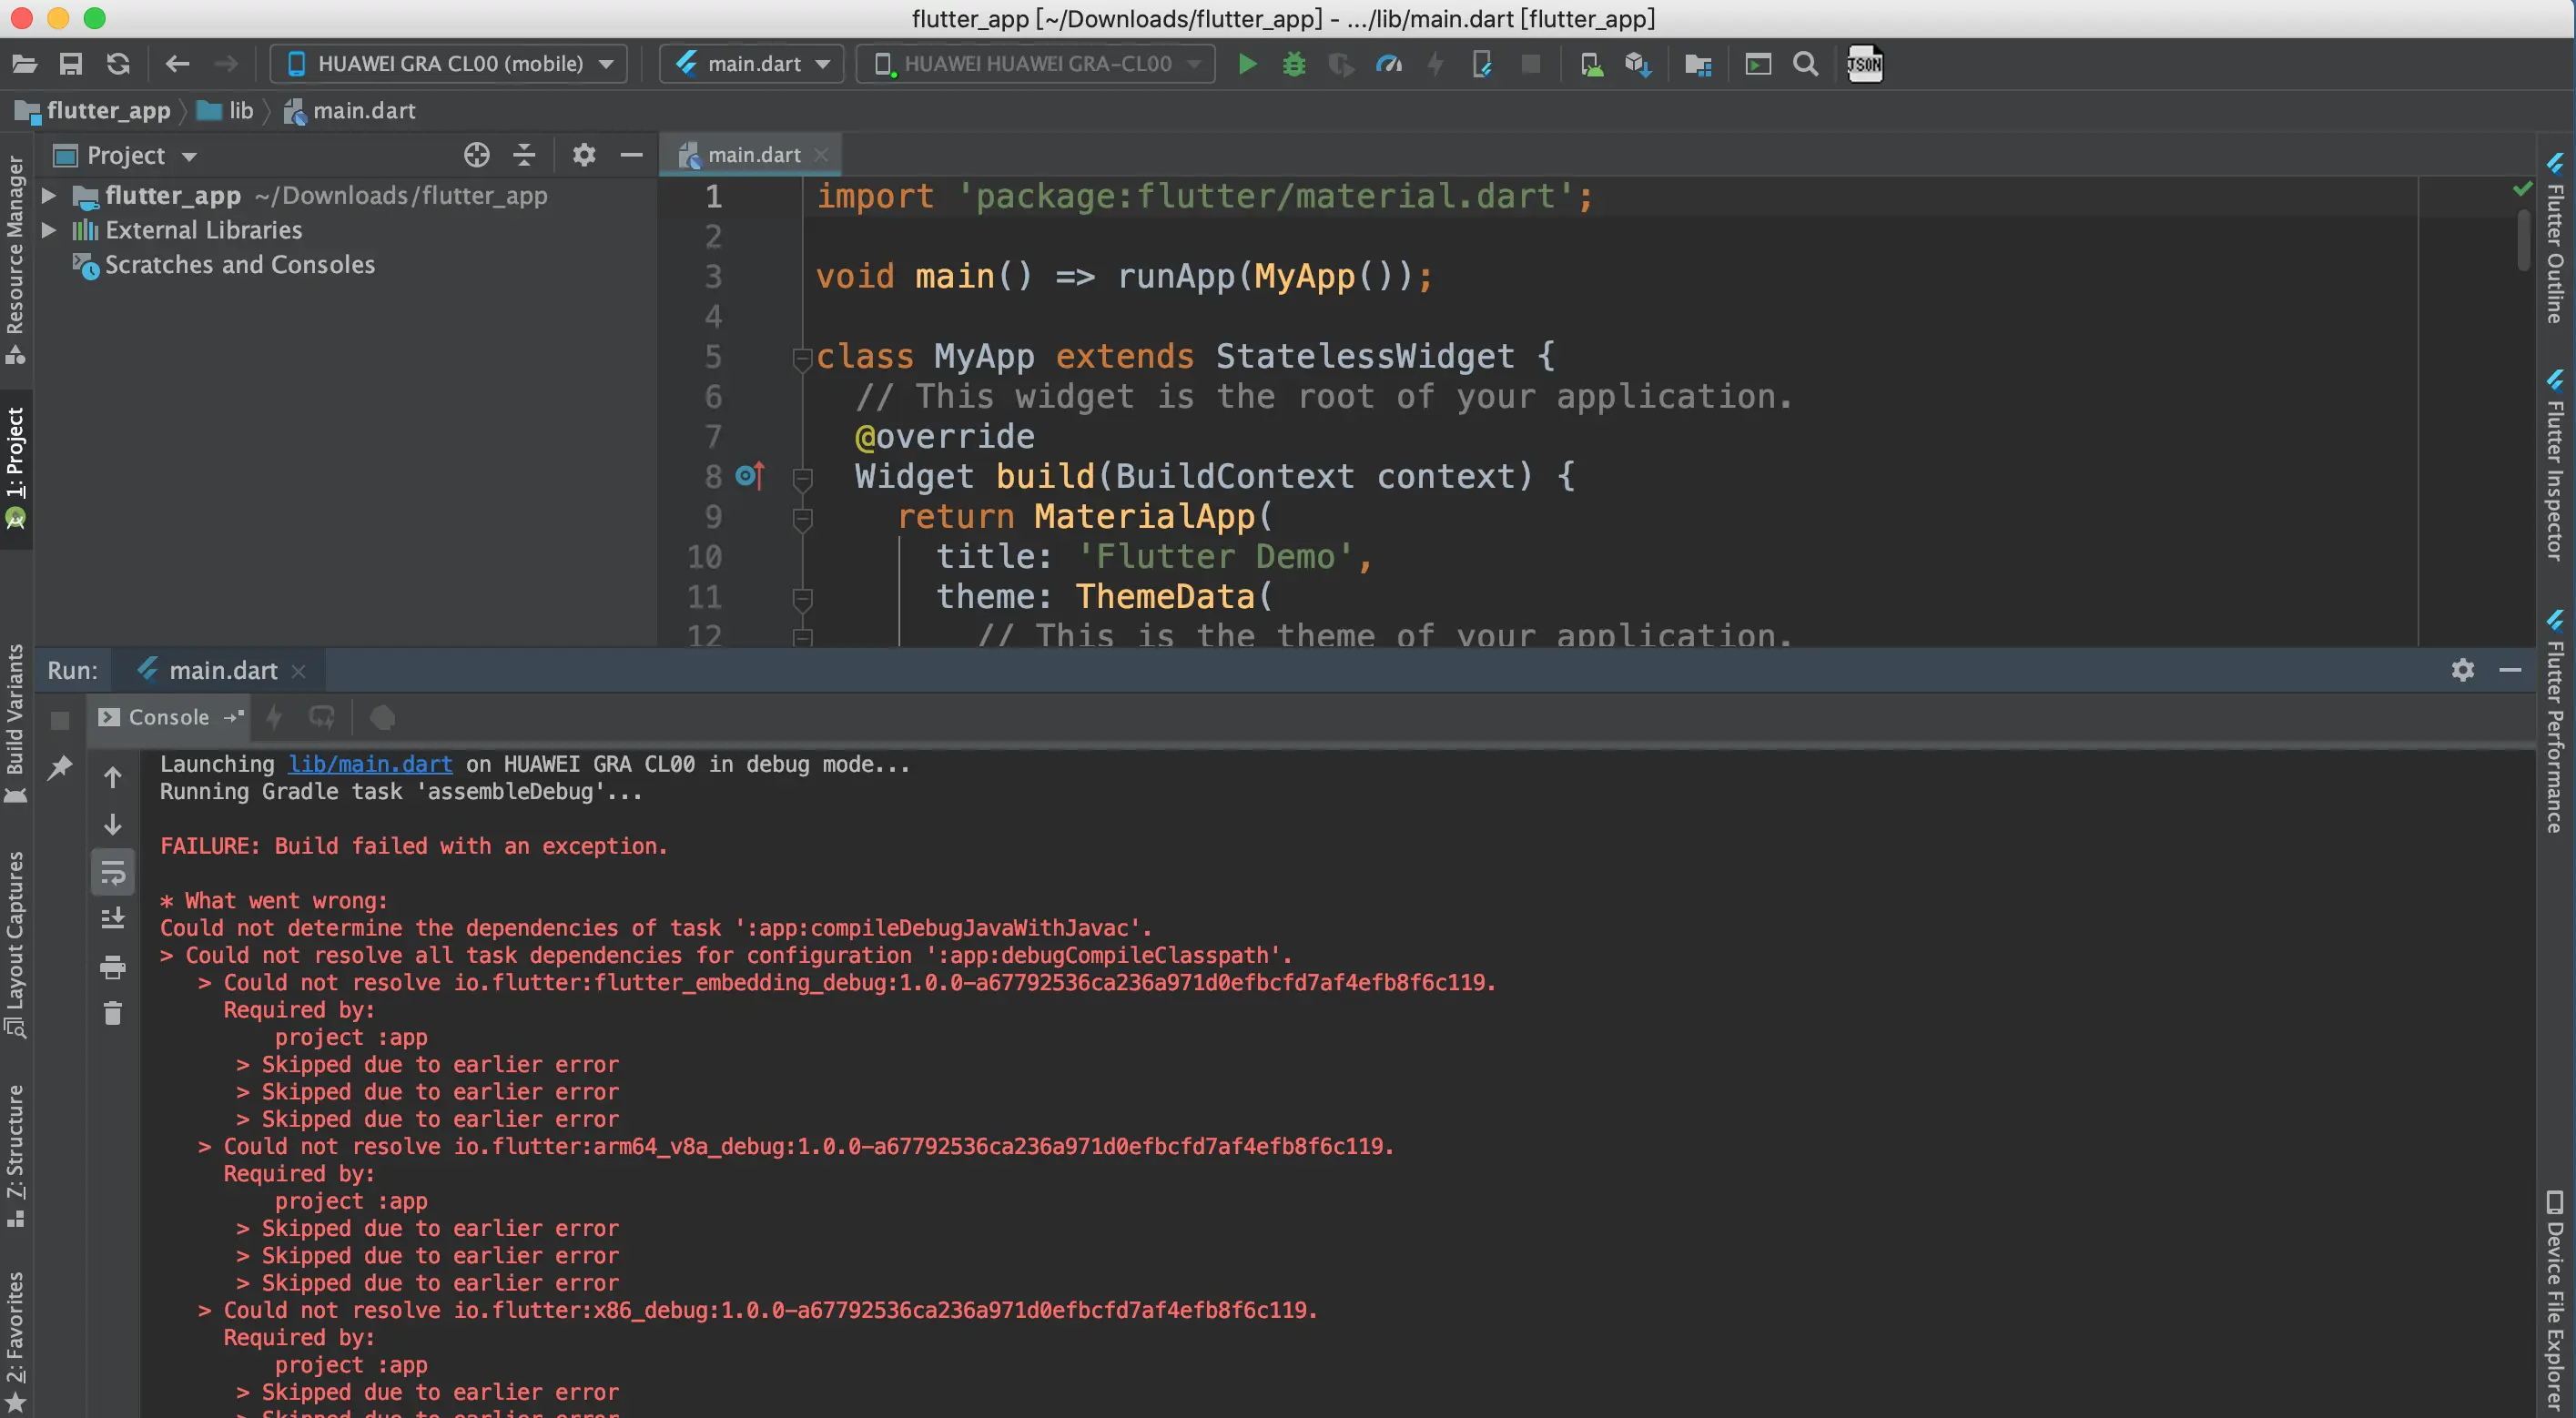
Task: Click the green Run button in toolbar
Action: [1247, 64]
